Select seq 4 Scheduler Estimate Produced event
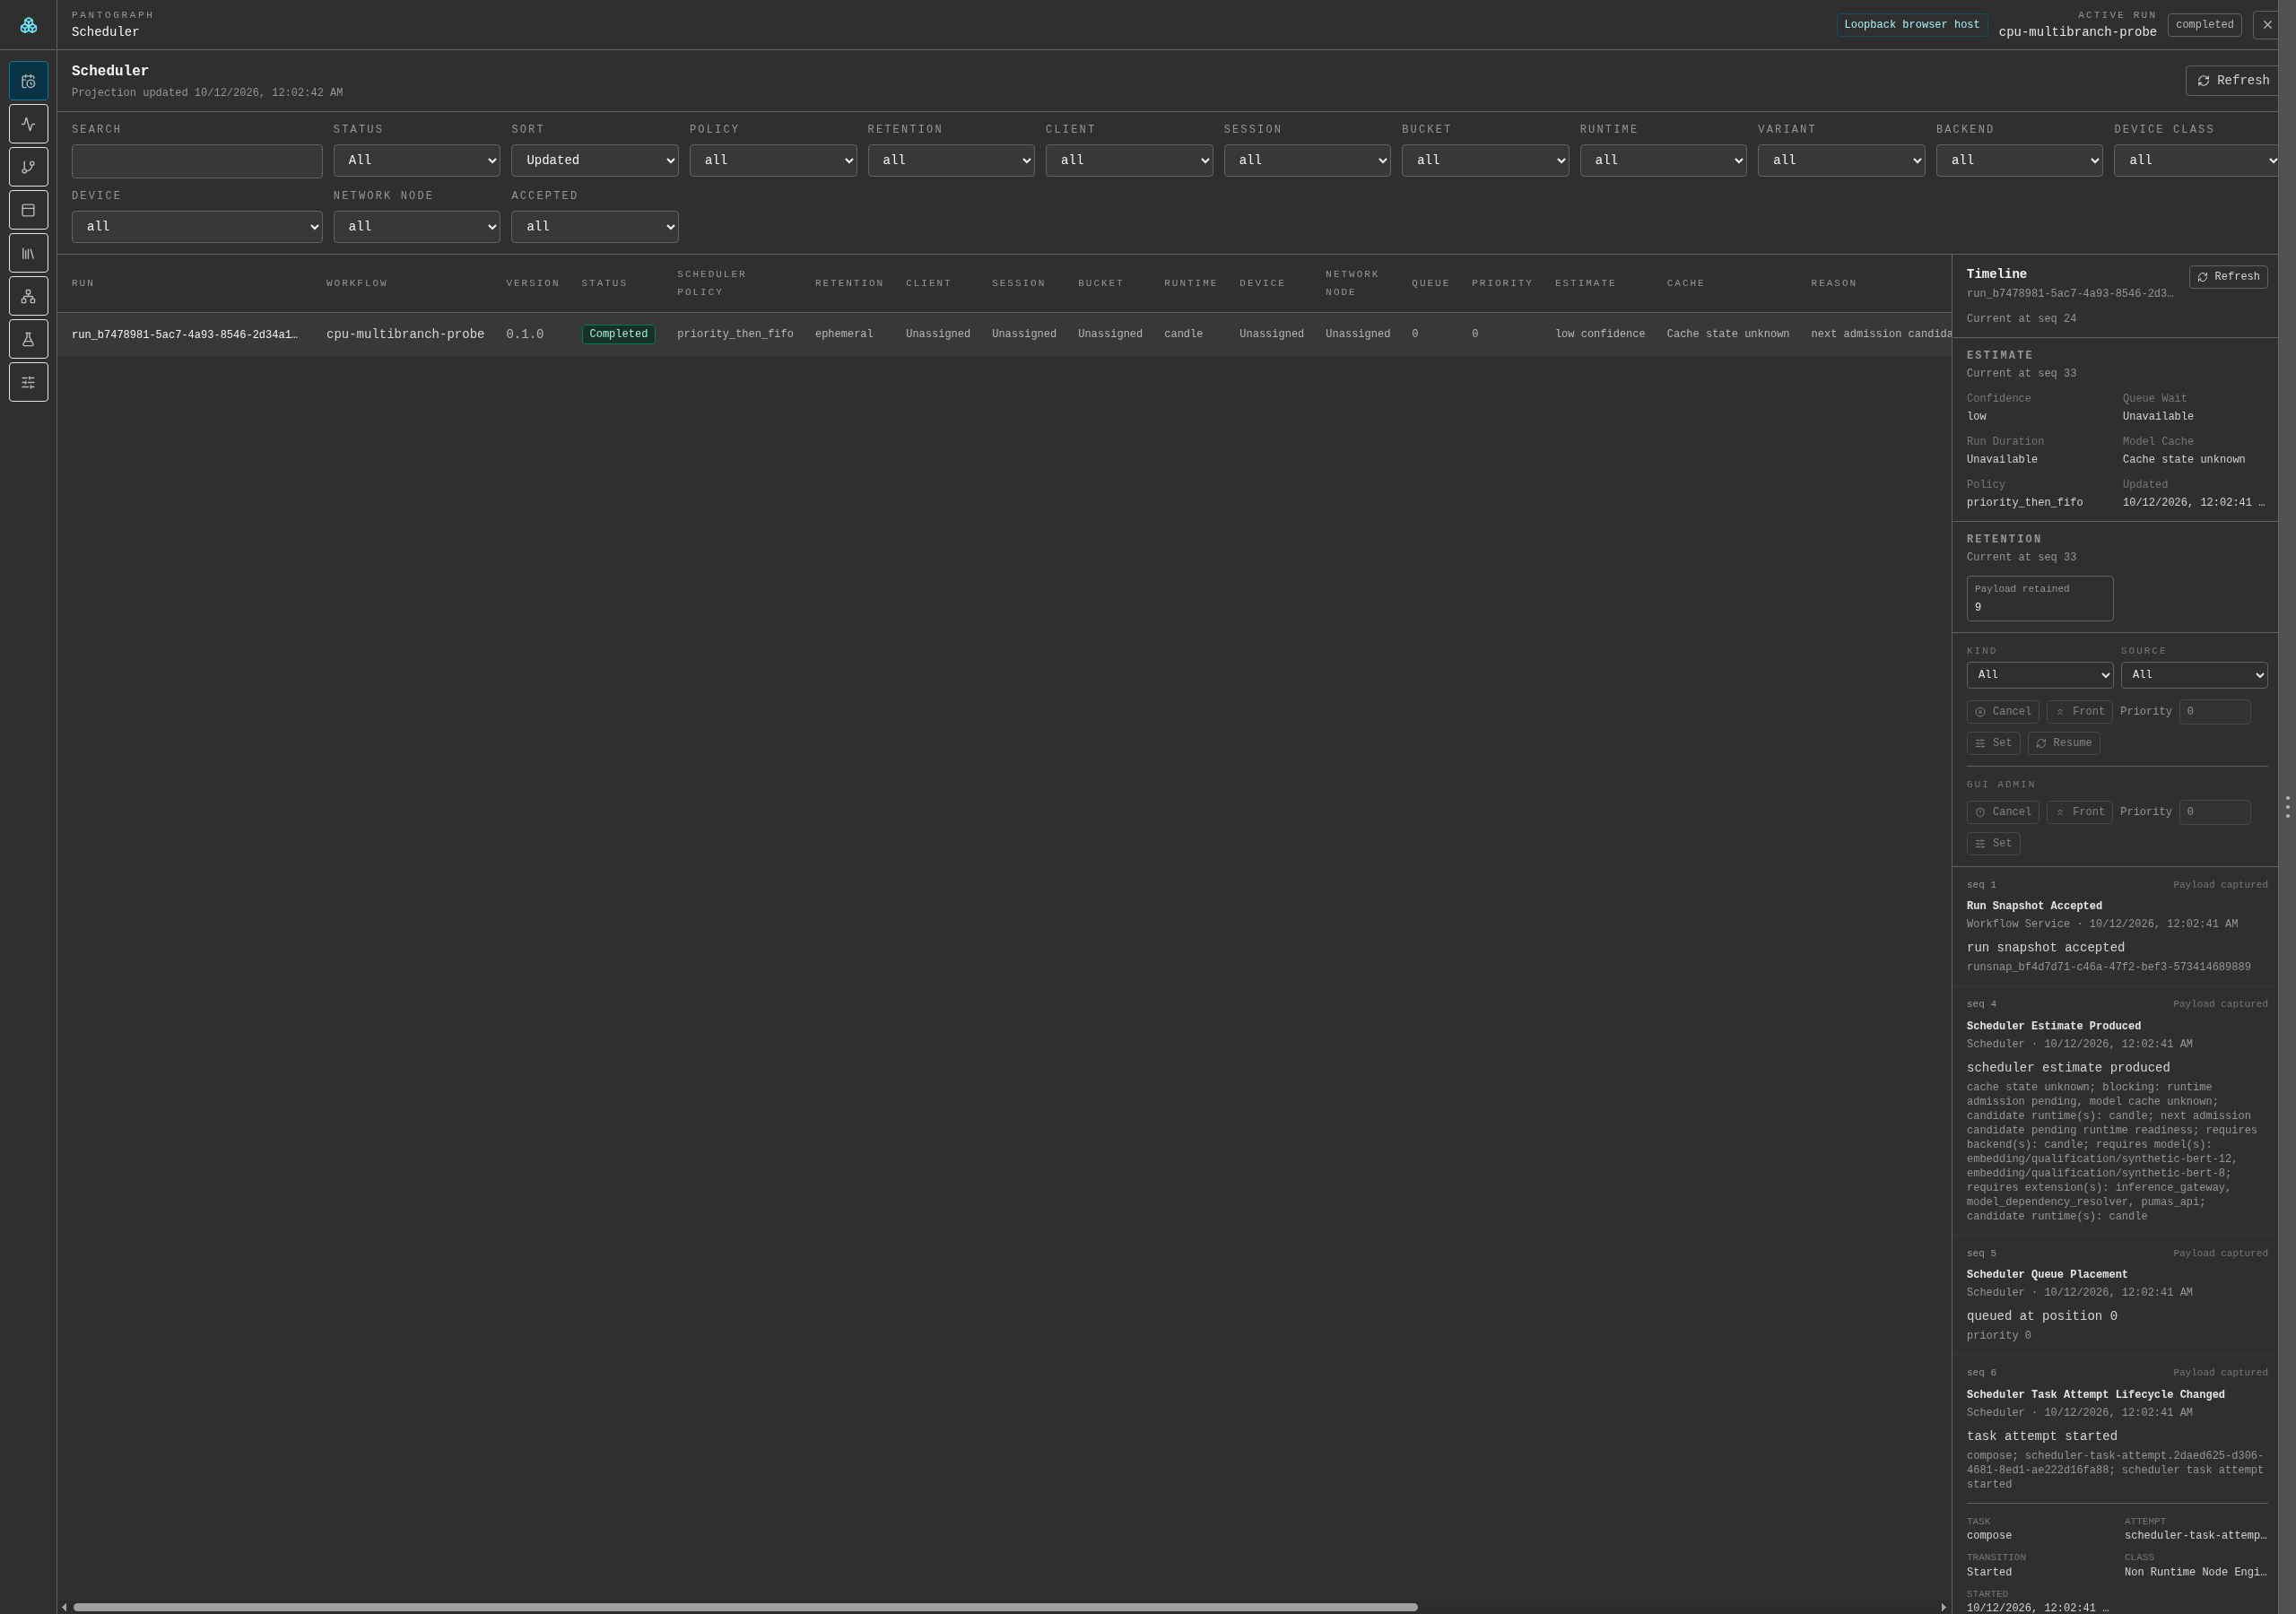2296x1614 pixels. pos(2117,1110)
